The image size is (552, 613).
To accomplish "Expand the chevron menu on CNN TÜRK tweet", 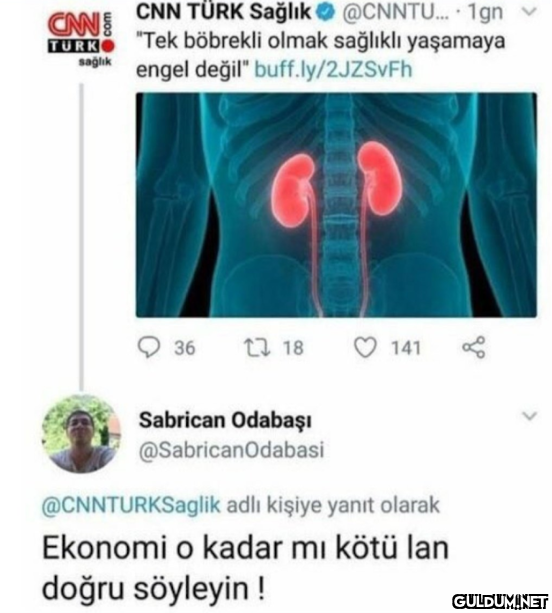I will (529, 12).
